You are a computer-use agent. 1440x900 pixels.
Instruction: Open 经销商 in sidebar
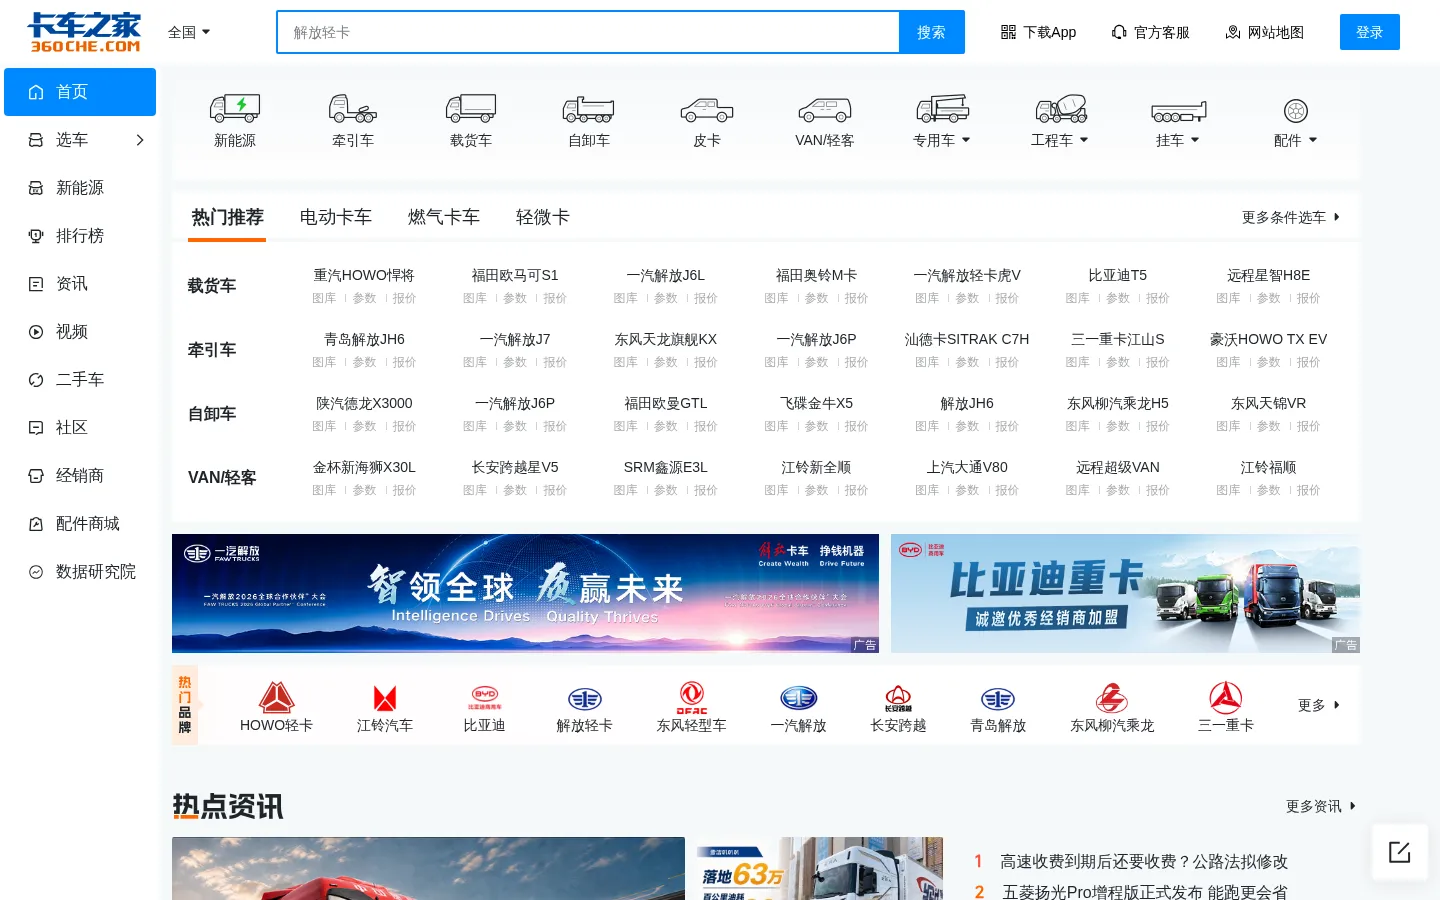point(80,476)
